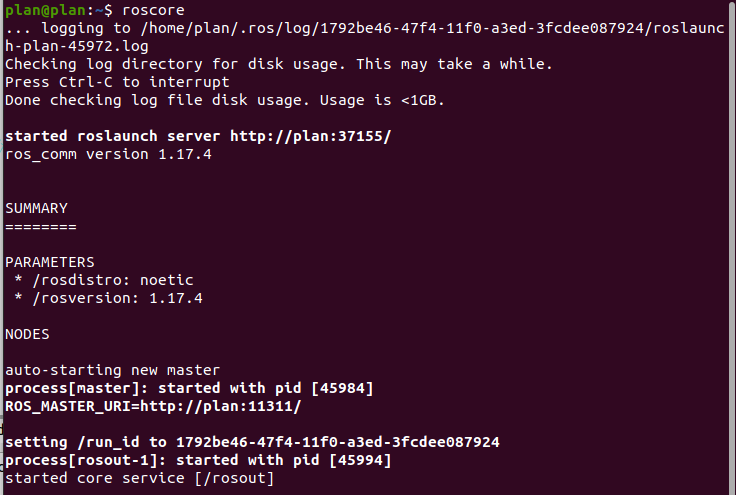Click the NODES heading
This screenshot has width=736, height=495.
(x=27, y=334)
